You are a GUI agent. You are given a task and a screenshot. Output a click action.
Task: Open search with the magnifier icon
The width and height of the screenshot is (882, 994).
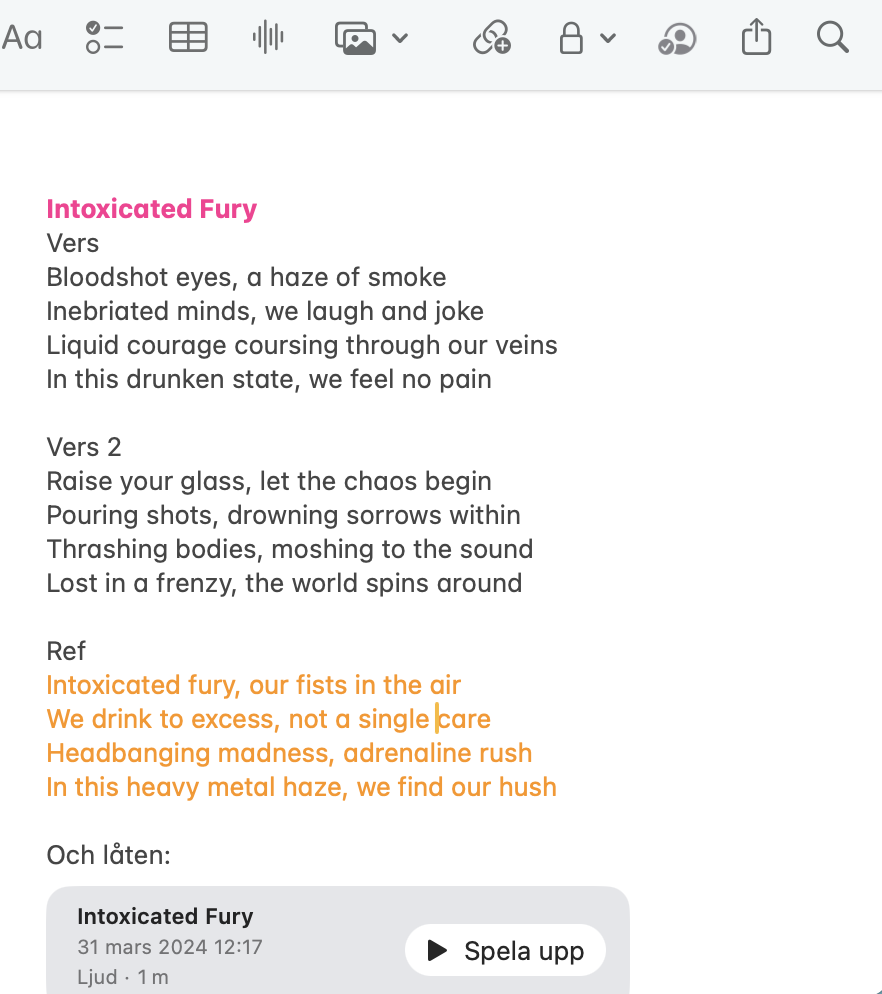[x=832, y=38]
